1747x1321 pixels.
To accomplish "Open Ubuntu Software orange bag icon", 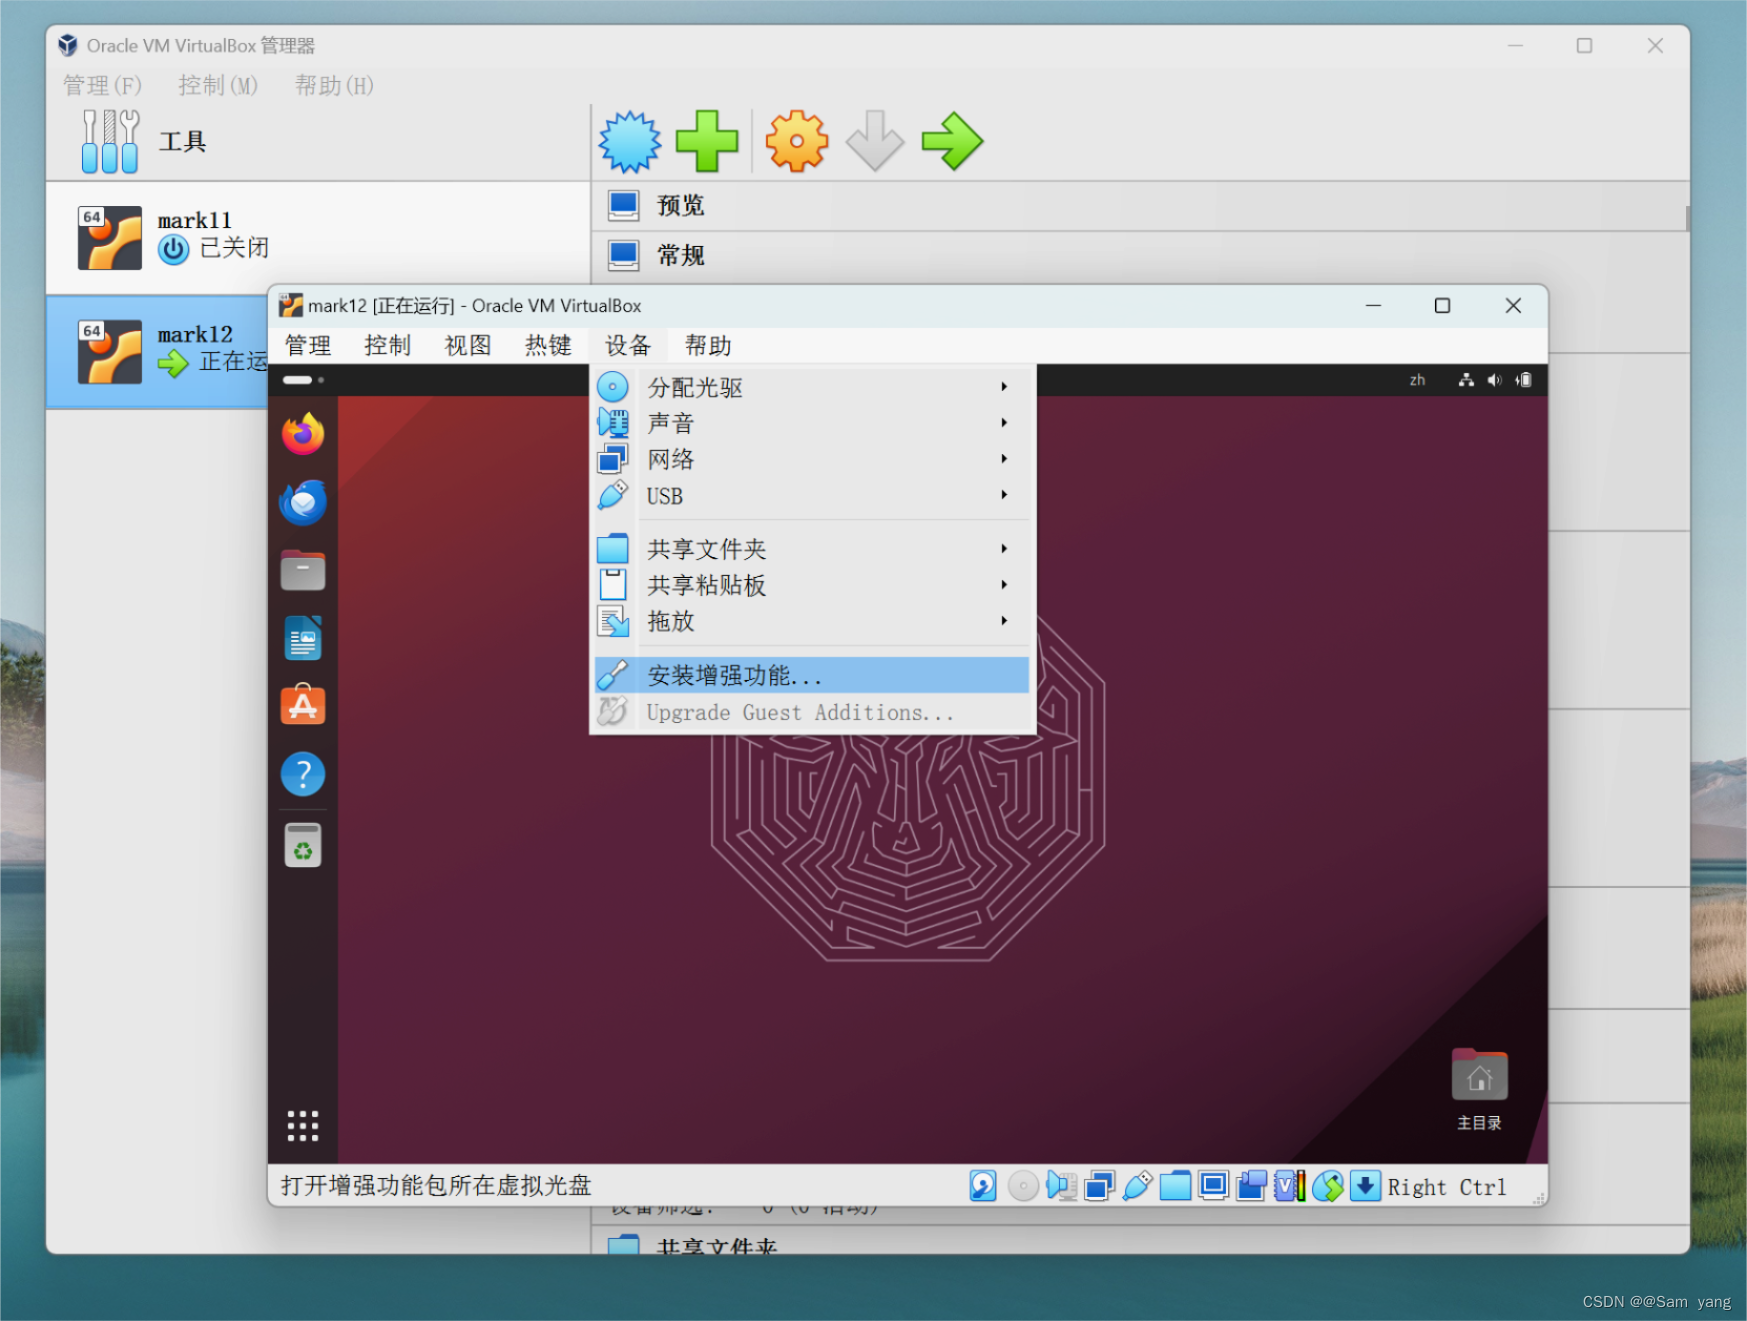I will (303, 706).
